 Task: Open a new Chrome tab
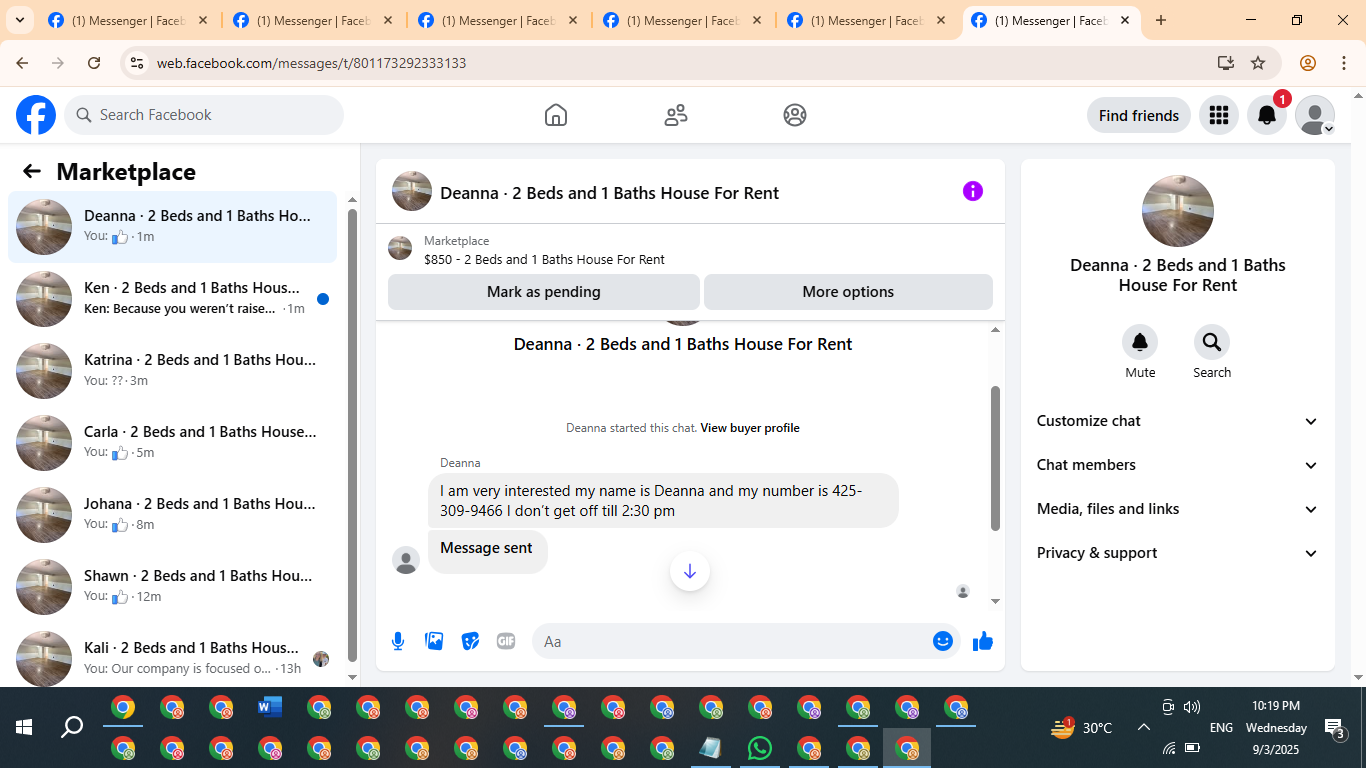click(x=1161, y=20)
